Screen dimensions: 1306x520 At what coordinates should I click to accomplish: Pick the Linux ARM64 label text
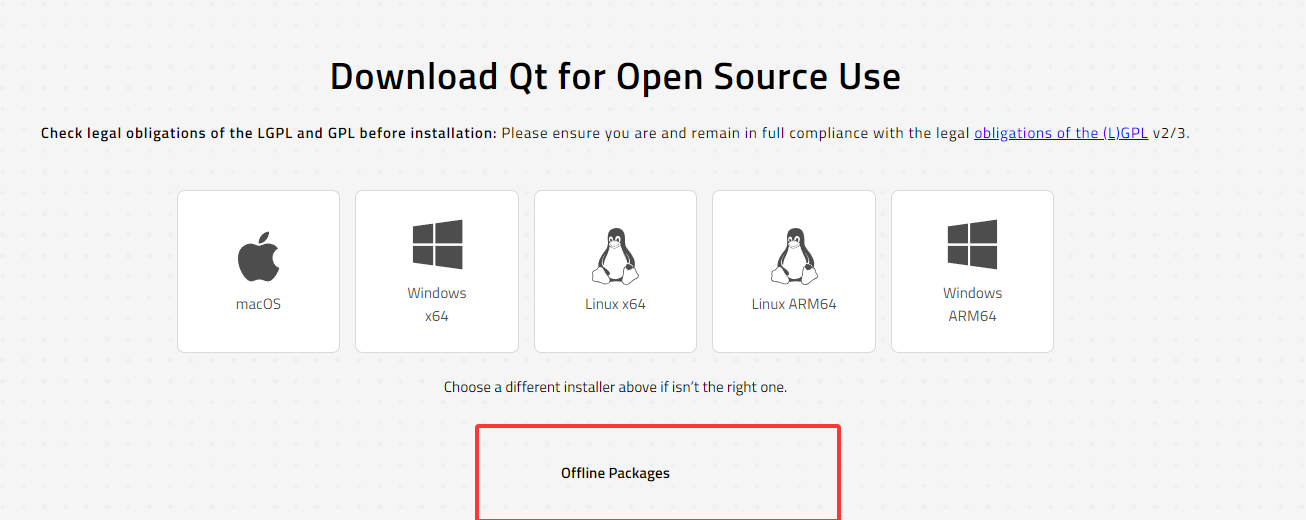pyautogui.click(x=794, y=304)
